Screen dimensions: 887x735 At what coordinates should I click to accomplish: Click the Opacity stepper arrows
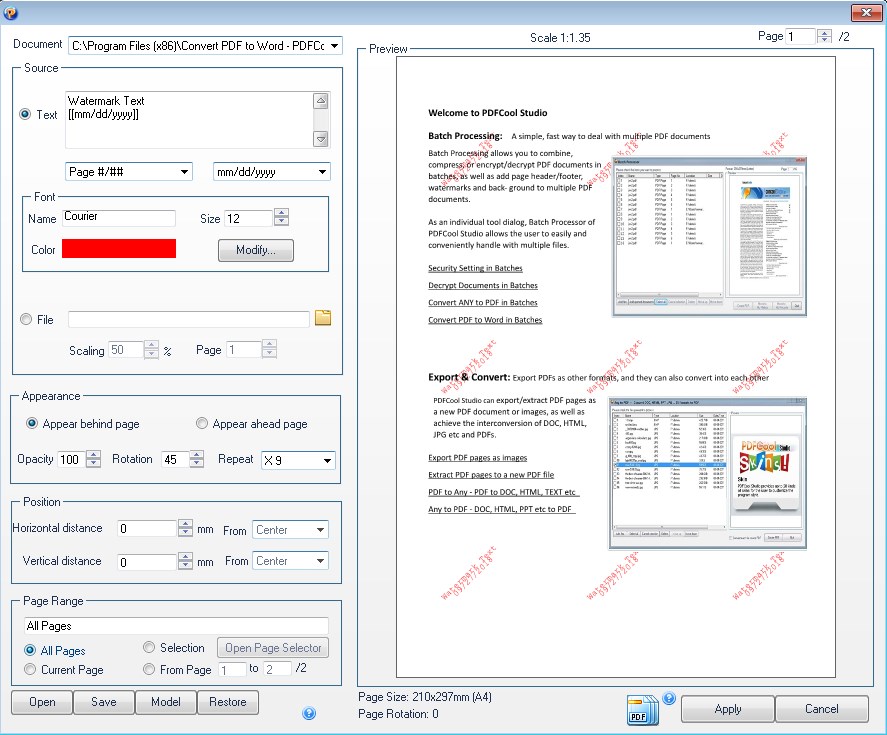click(93, 459)
